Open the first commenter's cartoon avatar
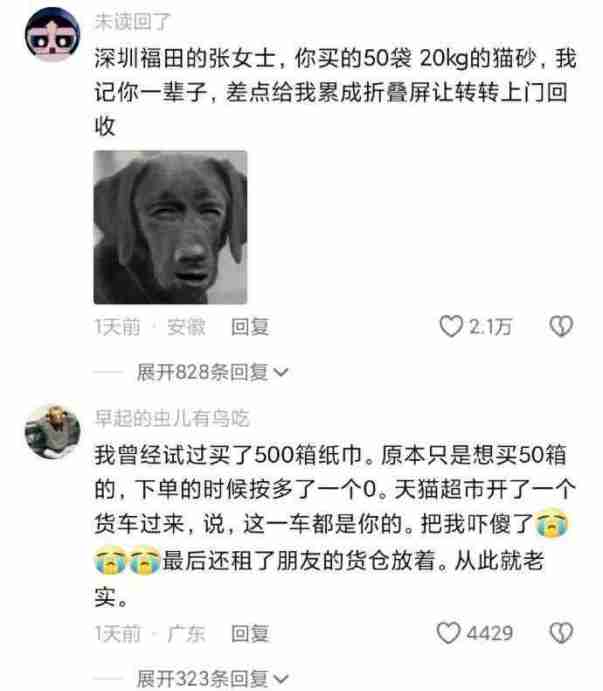603x691 pixels. coord(52,34)
